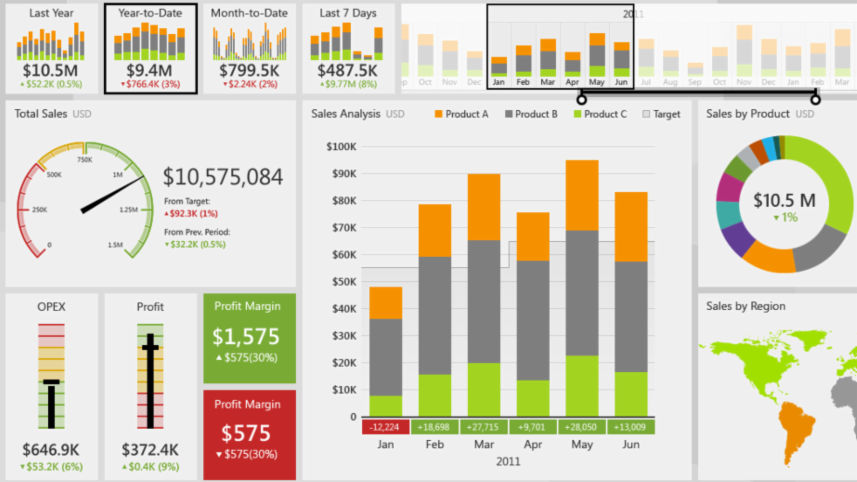The image size is (857, 482).
Task: Click the May bar in Sales Analysis
Action: pos(582,288)
